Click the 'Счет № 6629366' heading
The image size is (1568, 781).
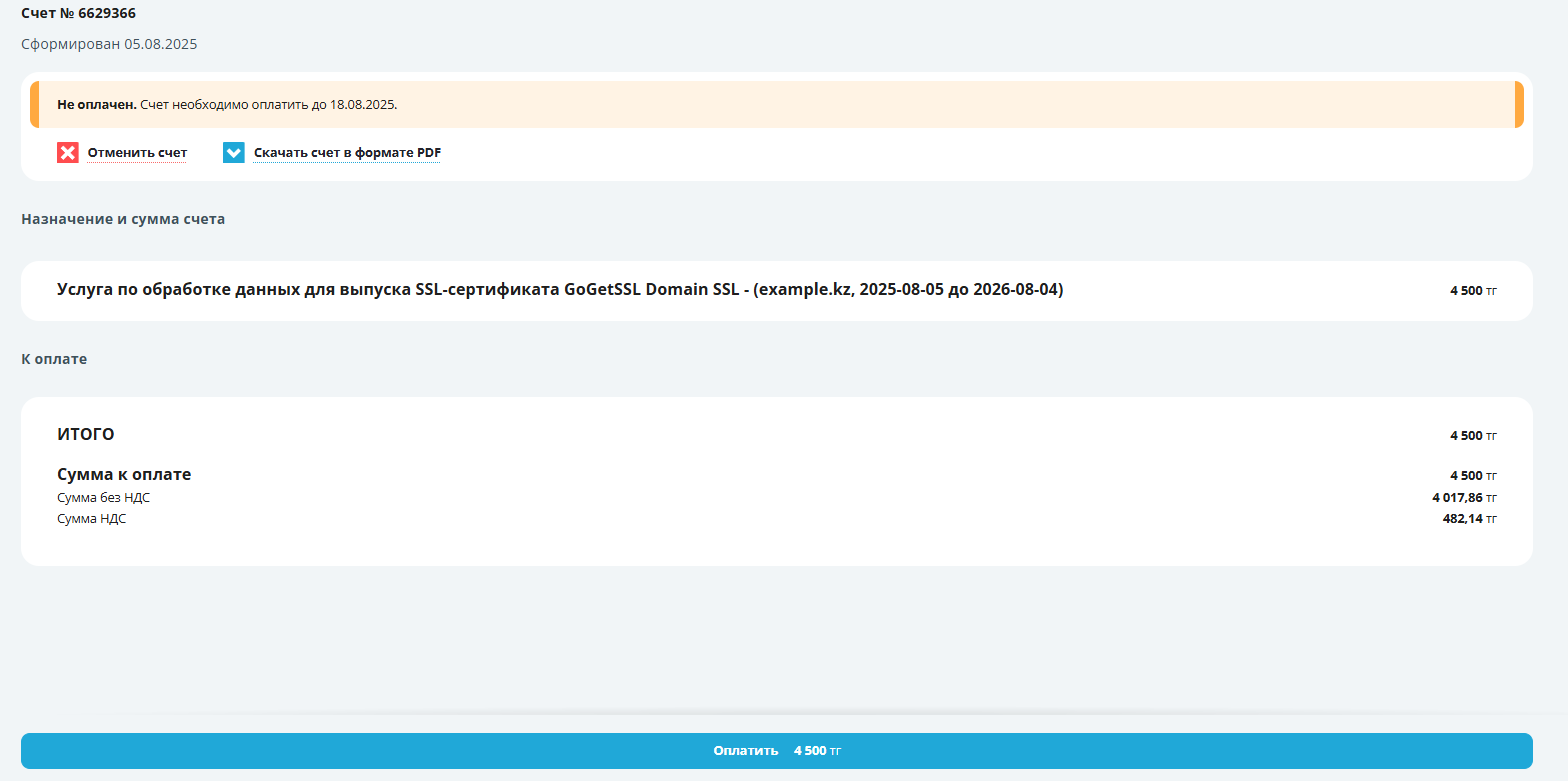coord(79,14)
